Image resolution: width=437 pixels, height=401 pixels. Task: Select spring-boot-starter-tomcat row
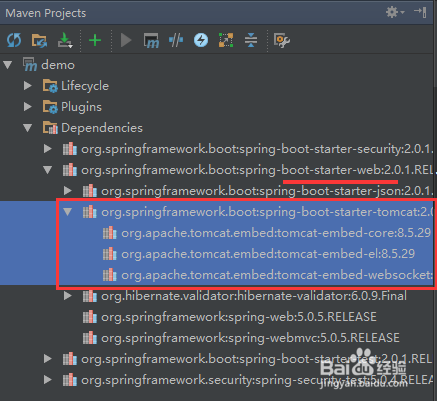[218, 212]
